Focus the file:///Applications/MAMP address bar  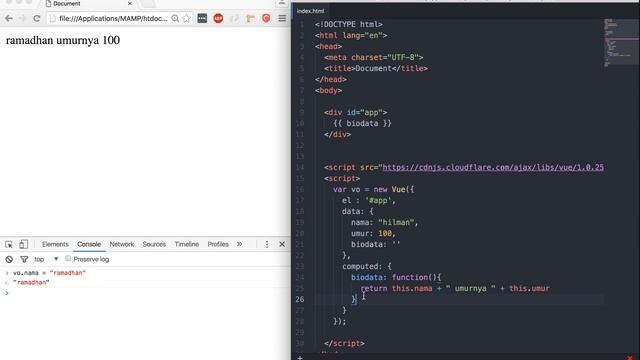(112, 18)
